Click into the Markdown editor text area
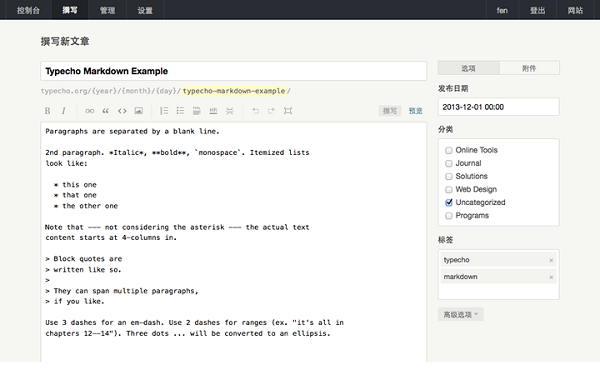Screen dimensions: 600x376 (x=233, y=242)
